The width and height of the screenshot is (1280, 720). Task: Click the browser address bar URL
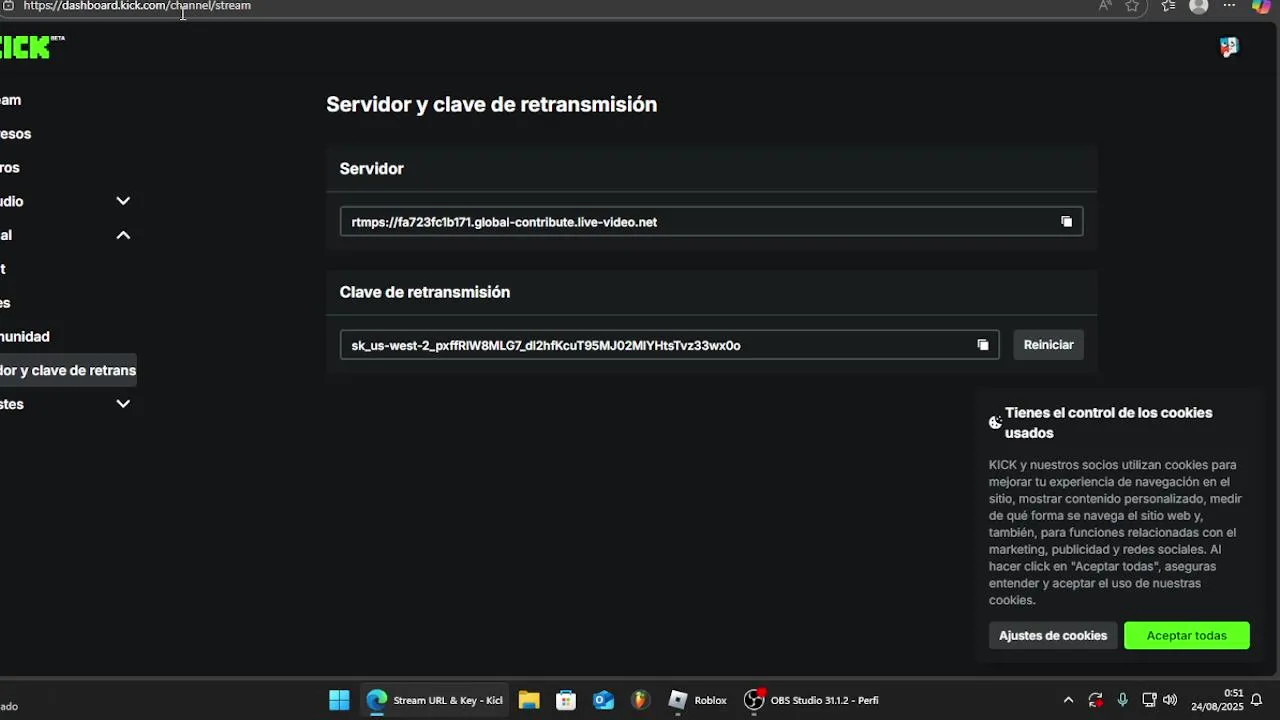(x=137, y=6)
